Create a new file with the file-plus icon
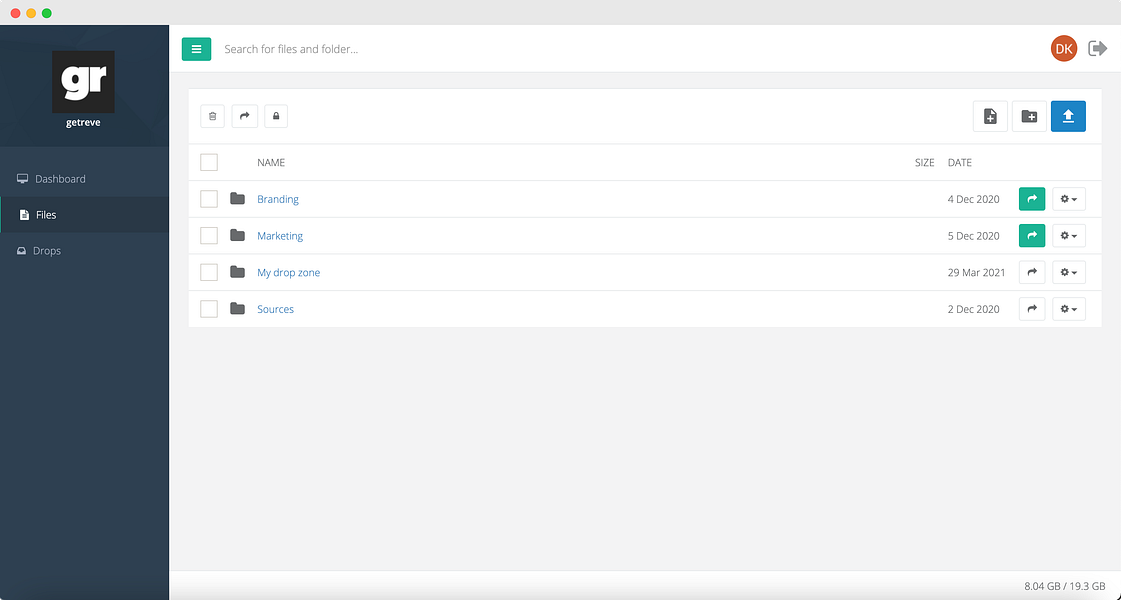Screen dimensions: 1121x600 (990, 117)
